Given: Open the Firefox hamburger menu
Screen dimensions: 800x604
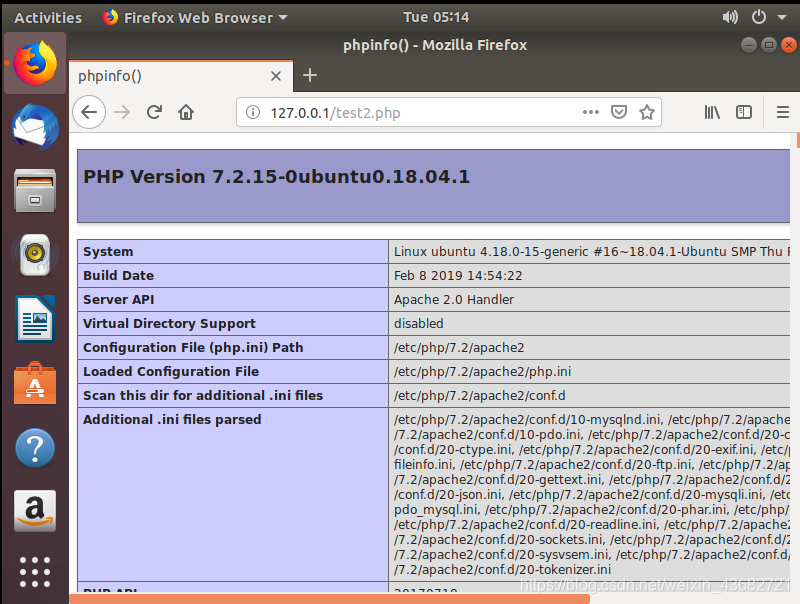Looking at the screenshot, I should point(783,112).
